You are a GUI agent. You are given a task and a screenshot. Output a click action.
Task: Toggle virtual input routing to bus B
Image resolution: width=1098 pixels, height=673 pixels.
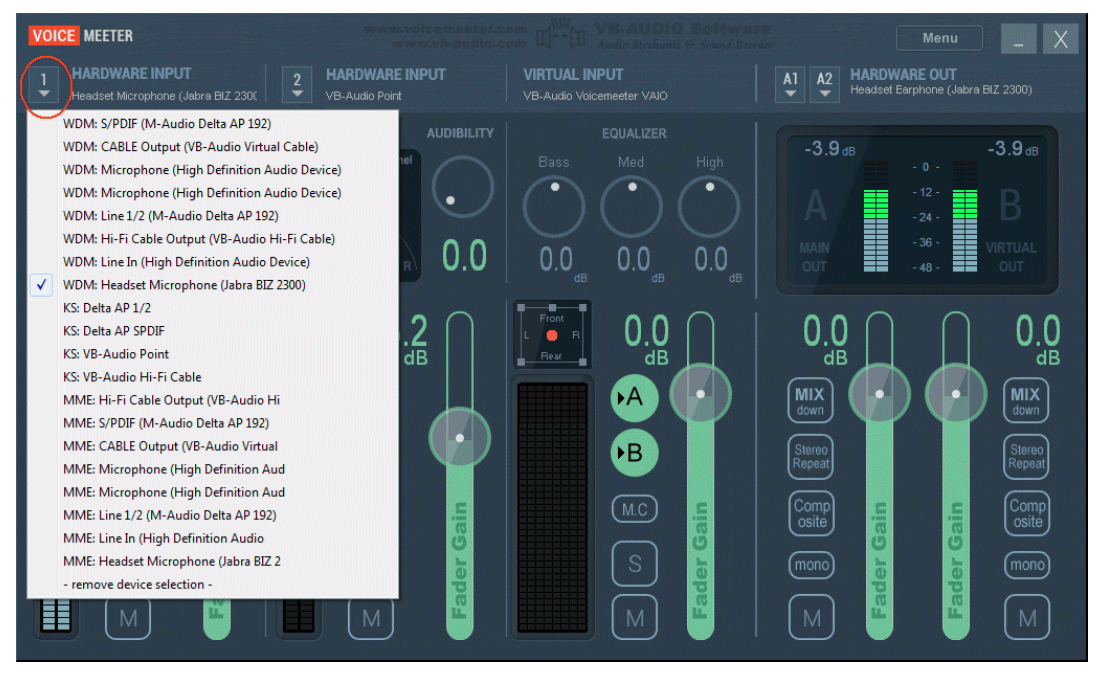(634, 453)
